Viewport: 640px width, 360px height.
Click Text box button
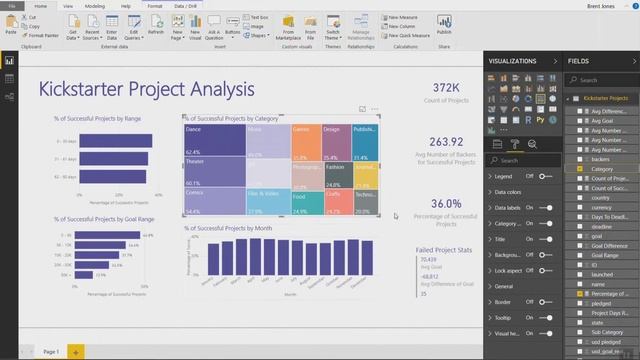coord(256,17)
